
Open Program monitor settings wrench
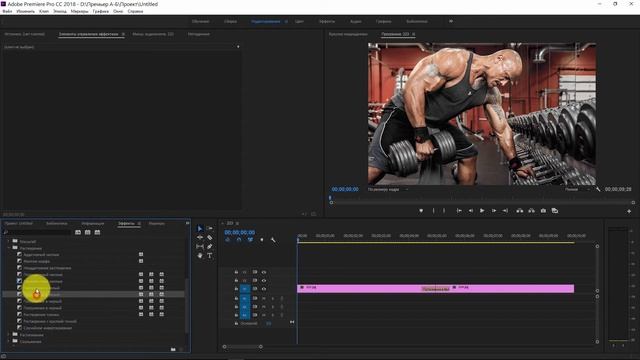(598, 189)
